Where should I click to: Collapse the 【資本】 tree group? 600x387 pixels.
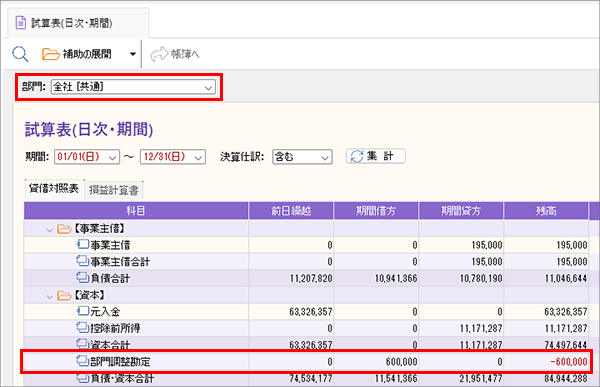tap(49, 296)
